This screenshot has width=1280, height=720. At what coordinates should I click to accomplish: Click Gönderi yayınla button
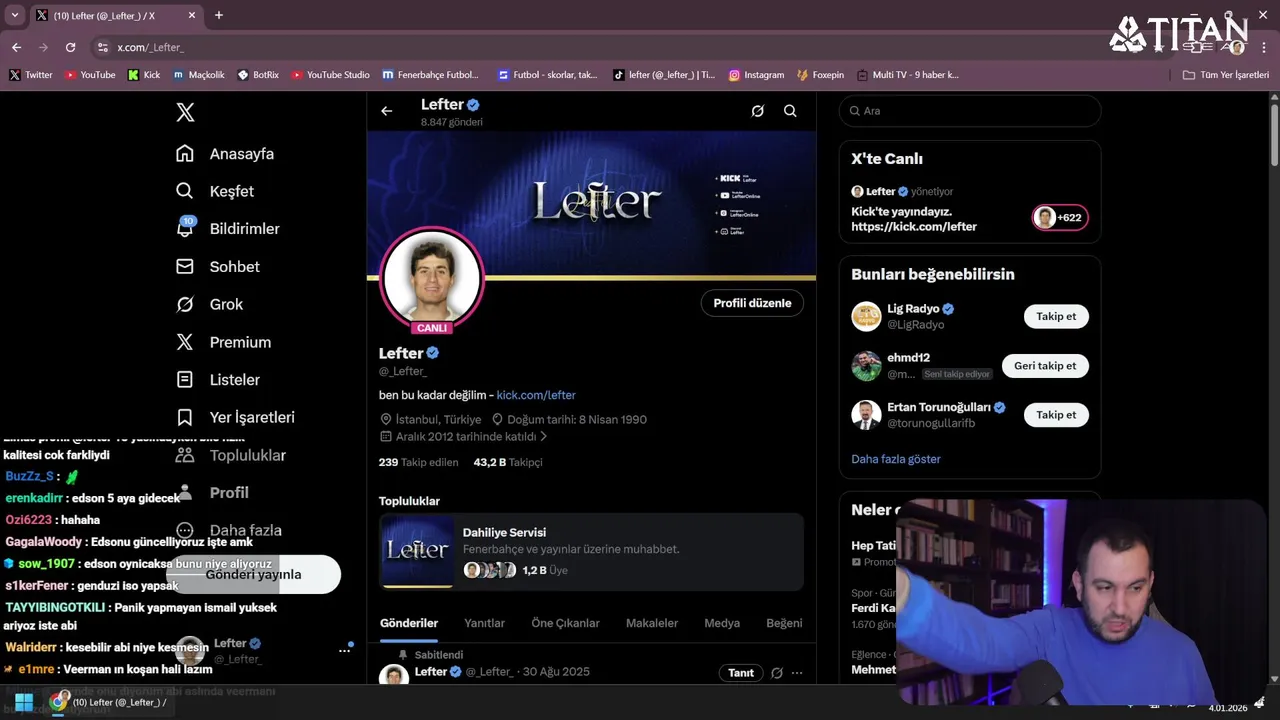click(253, 575)
